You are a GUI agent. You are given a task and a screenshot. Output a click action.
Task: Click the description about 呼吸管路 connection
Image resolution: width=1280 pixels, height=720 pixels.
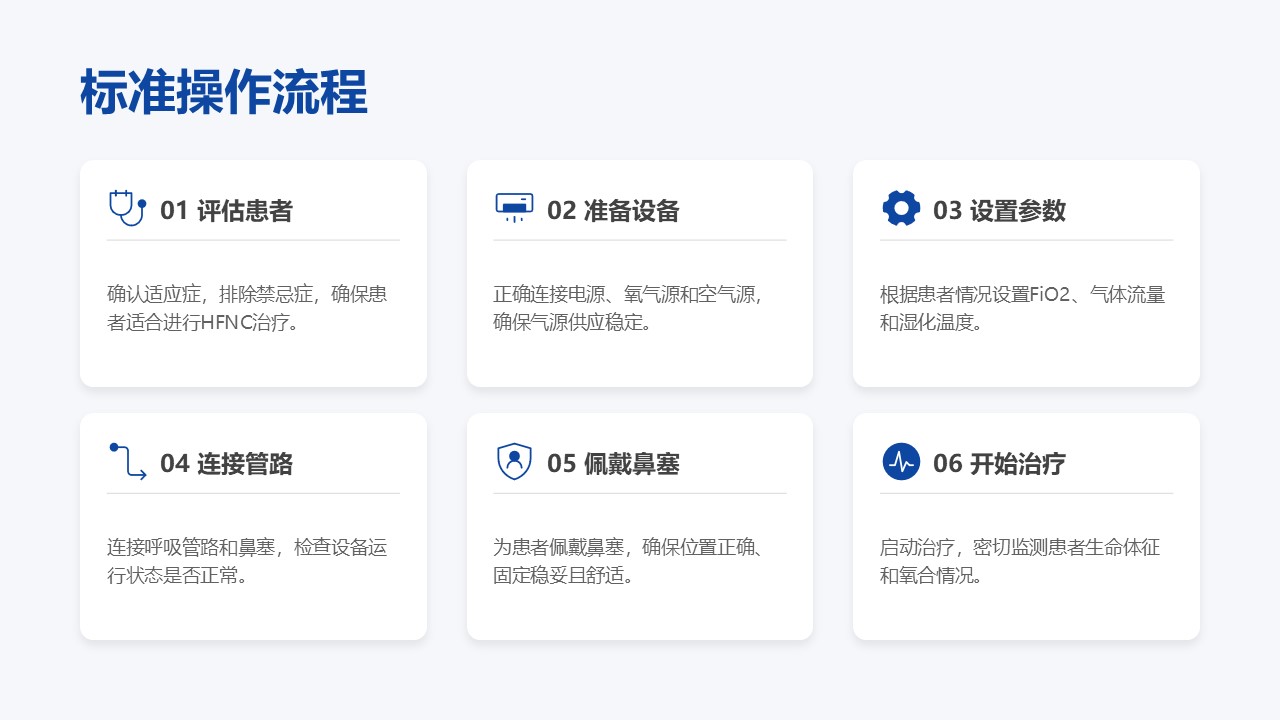pyautogui.click(x=247, y=562)
